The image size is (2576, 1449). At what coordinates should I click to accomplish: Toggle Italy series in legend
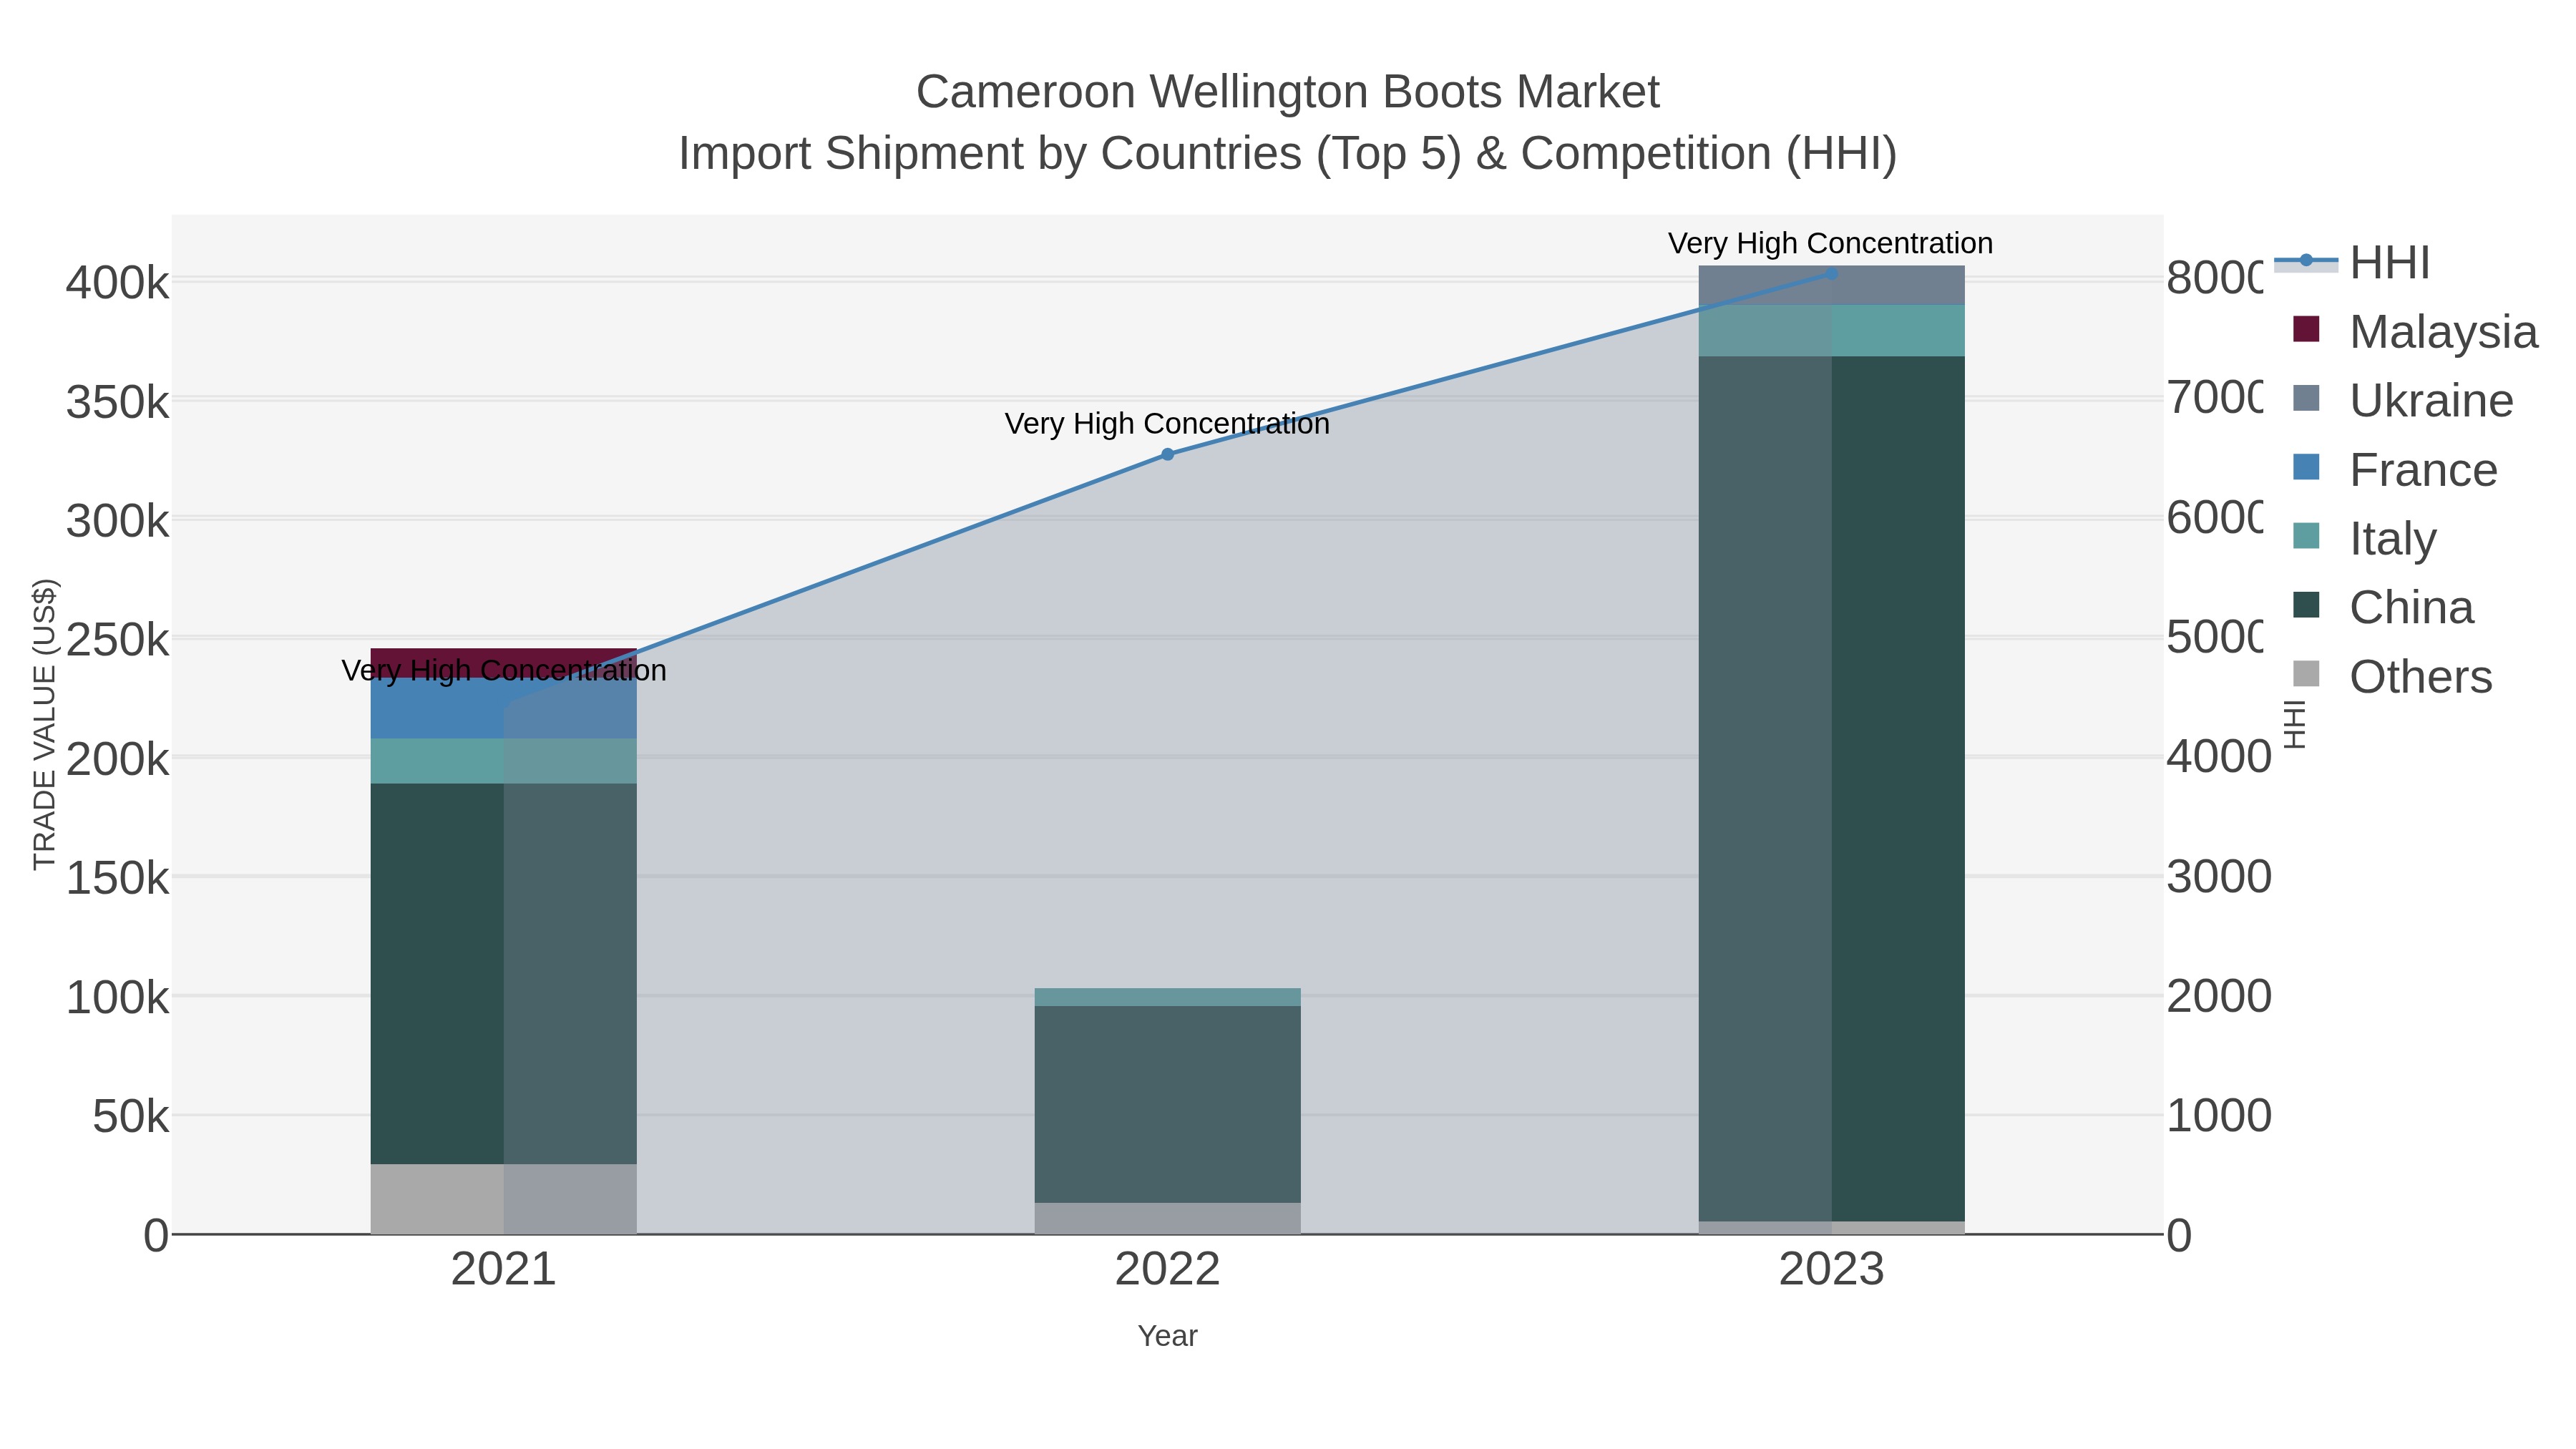(x=2364, y=538)
